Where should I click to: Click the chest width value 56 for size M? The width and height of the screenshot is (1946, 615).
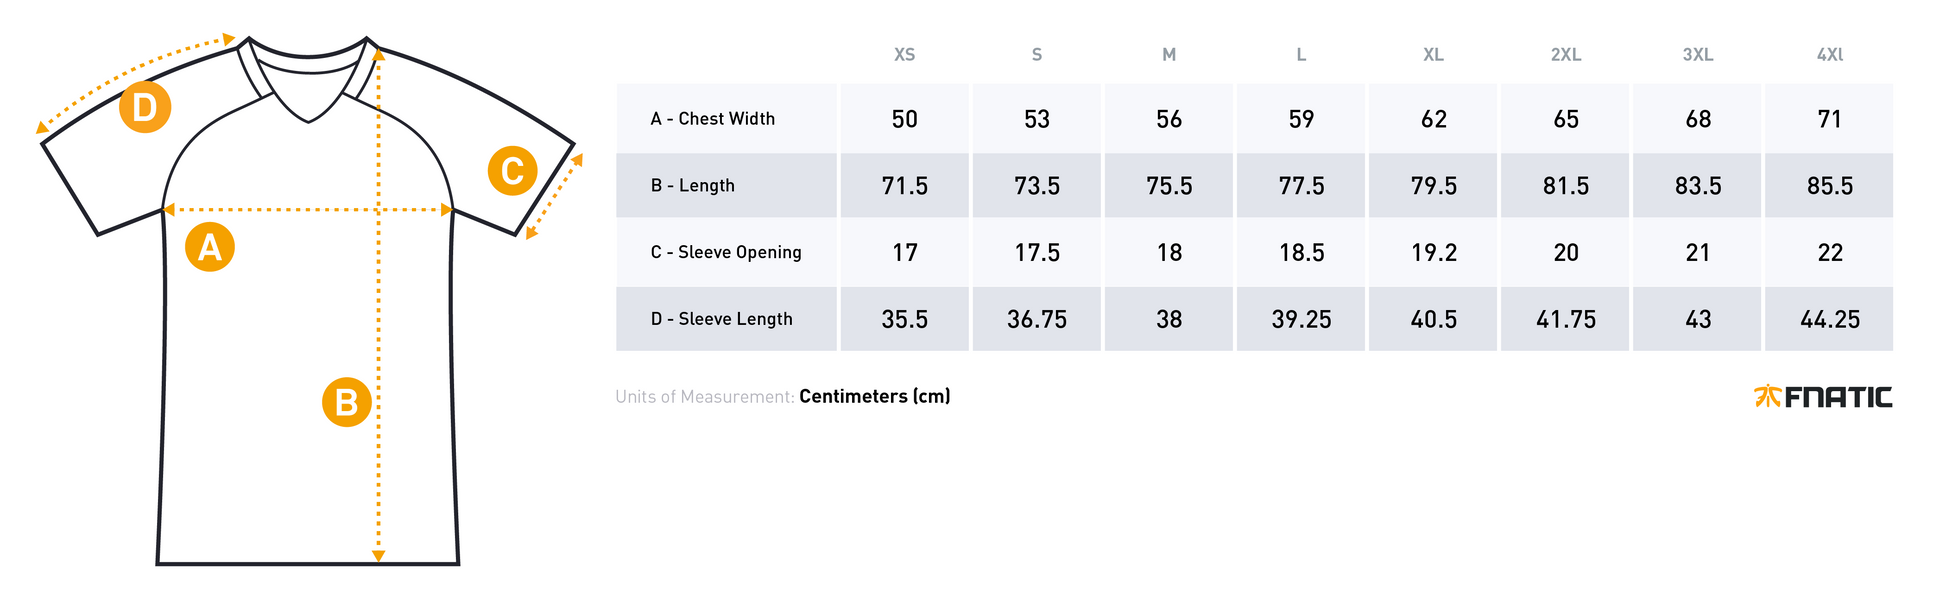click(1169, 120)
